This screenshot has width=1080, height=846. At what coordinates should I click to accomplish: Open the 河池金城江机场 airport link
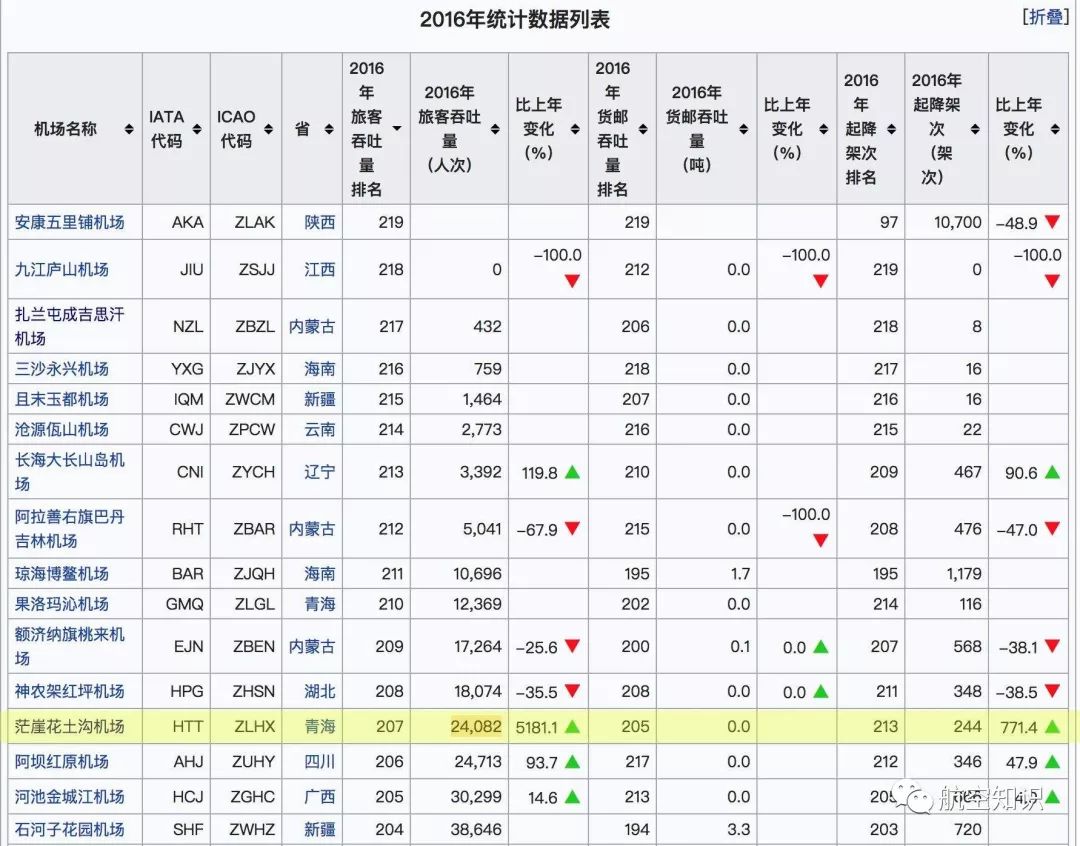(72, 796)
